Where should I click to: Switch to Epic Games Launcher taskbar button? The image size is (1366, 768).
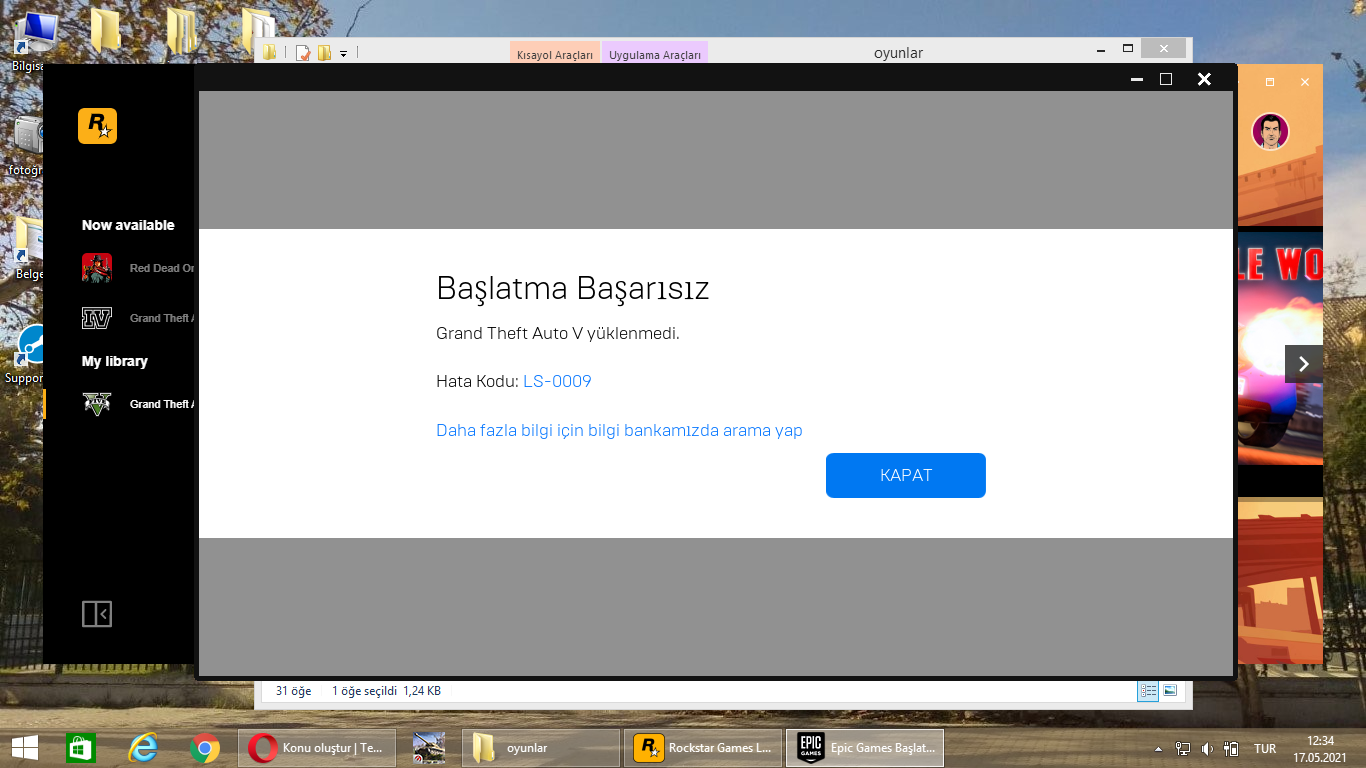pyautogui.click(x=865, y=747)
